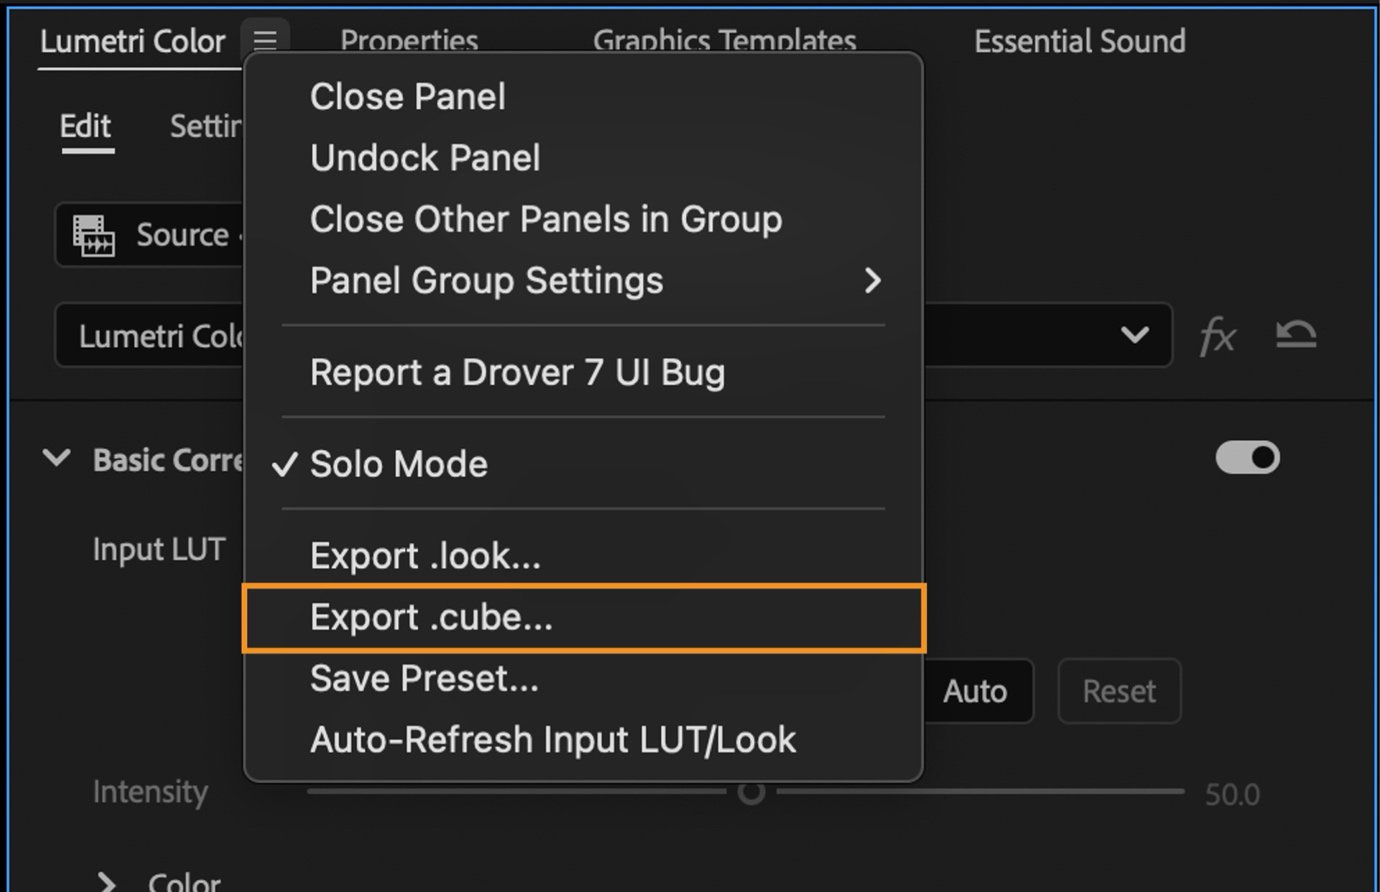Adjust the Intensity slider handle
The height and width of the screenshot is (892, 1380).
pyautogui.click(x=749, y=792)
